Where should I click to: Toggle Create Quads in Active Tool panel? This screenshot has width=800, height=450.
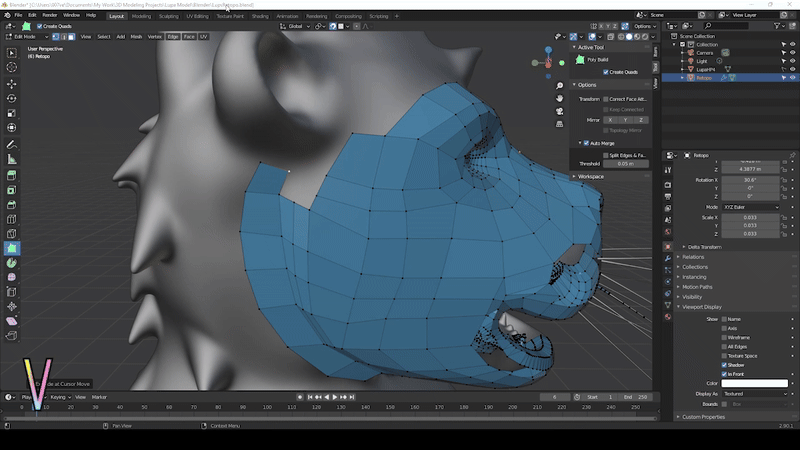click(x=606, y=72)
